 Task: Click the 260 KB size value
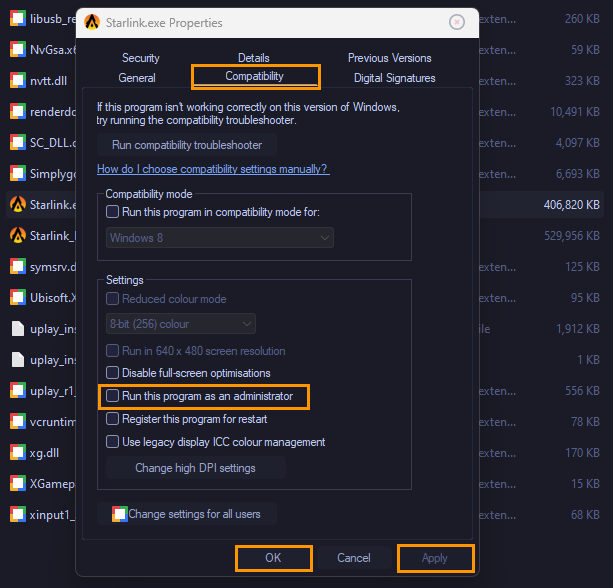582,19
